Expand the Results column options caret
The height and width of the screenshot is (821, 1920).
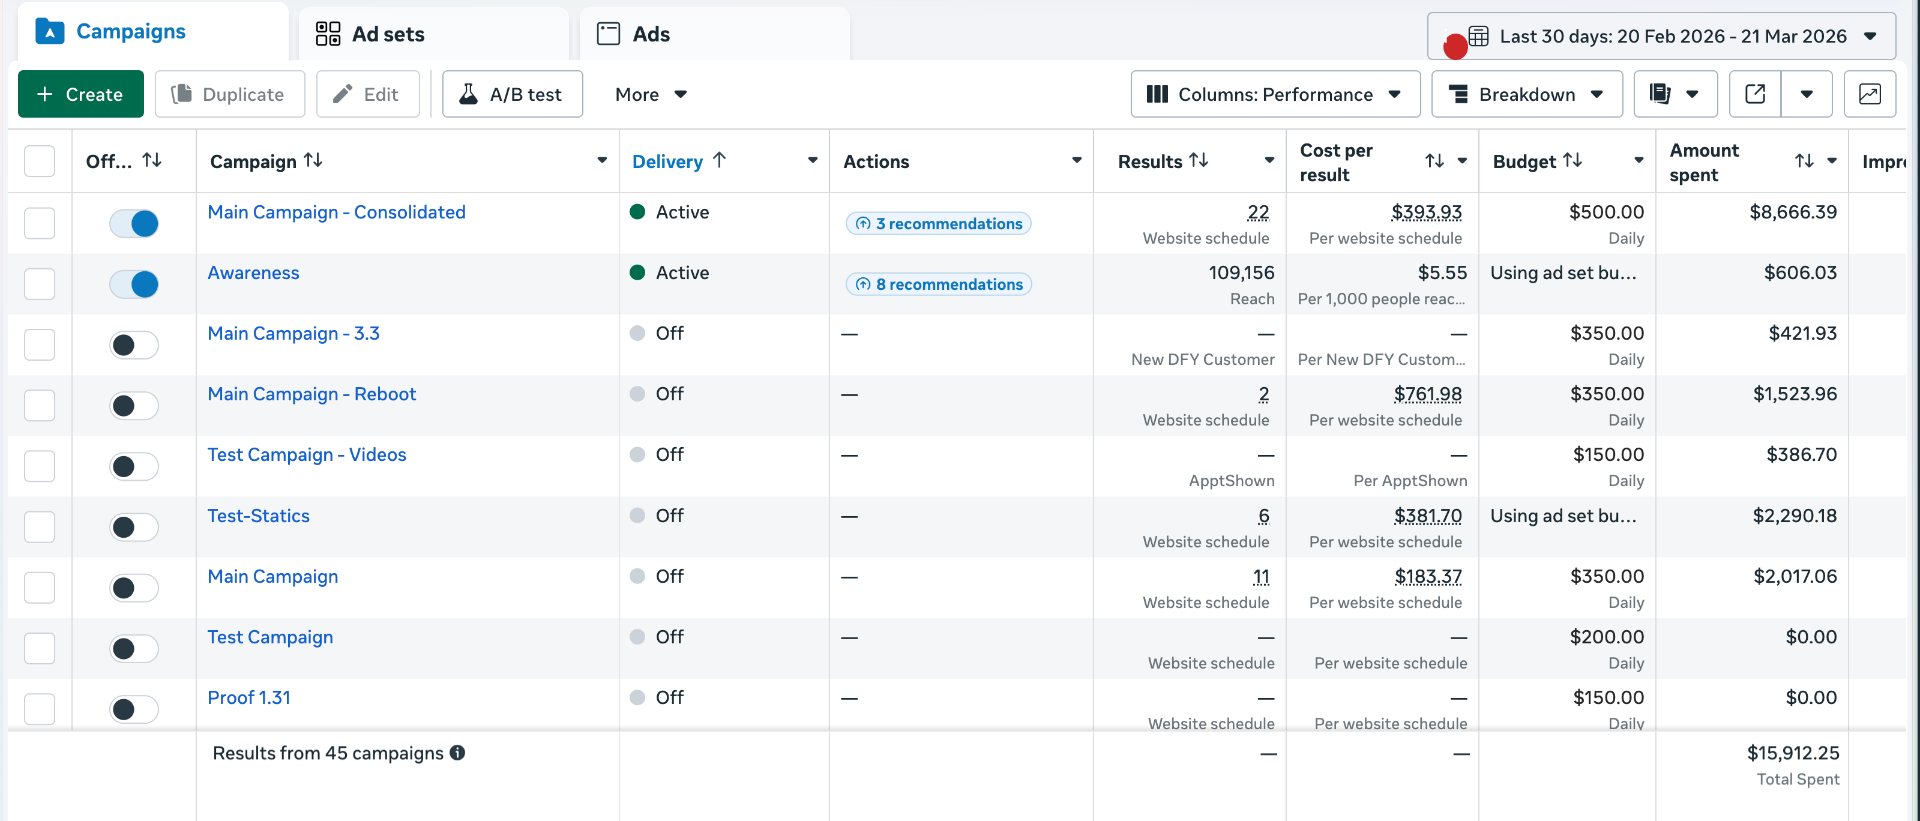[x=1269, y=160]
